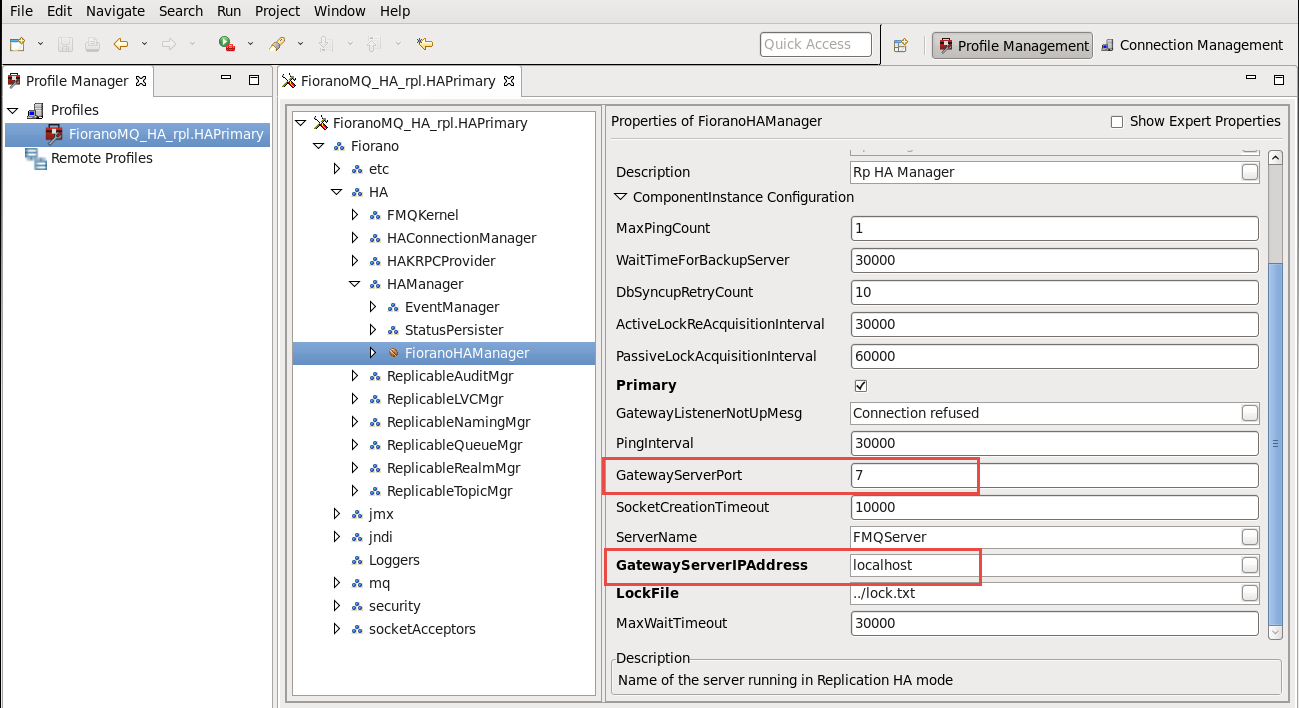Click the Run external tools icon
Image resolution: width=1299 pixels, height=708 pixels.
[227, 44]
